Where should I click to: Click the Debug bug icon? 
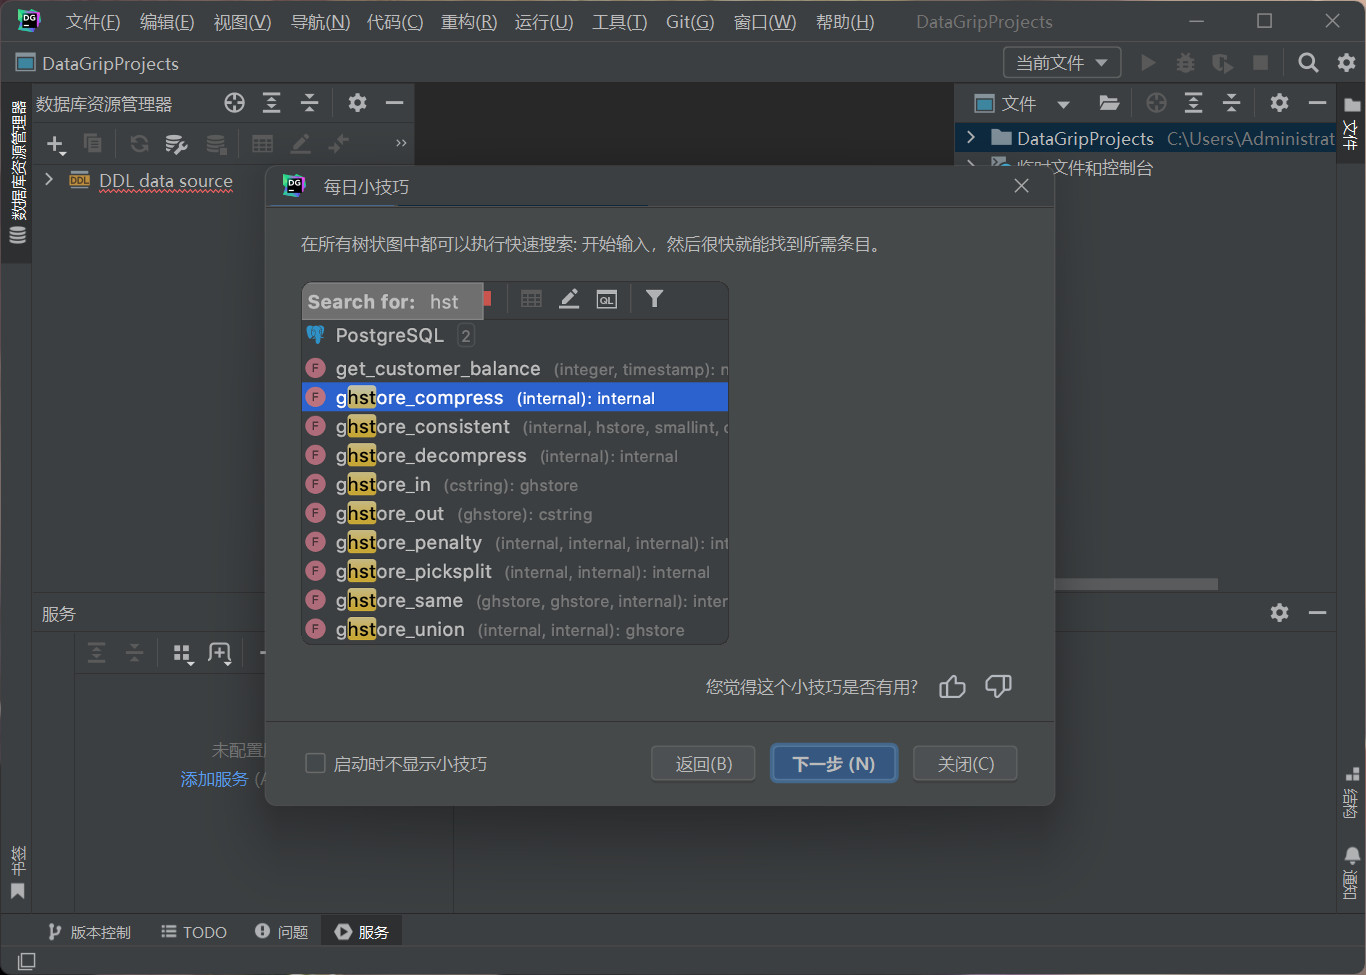tap(1185, 63)
